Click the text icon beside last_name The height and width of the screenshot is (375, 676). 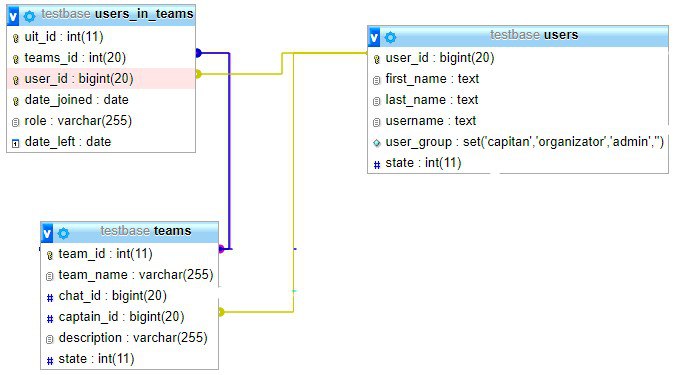pos(376,101)
